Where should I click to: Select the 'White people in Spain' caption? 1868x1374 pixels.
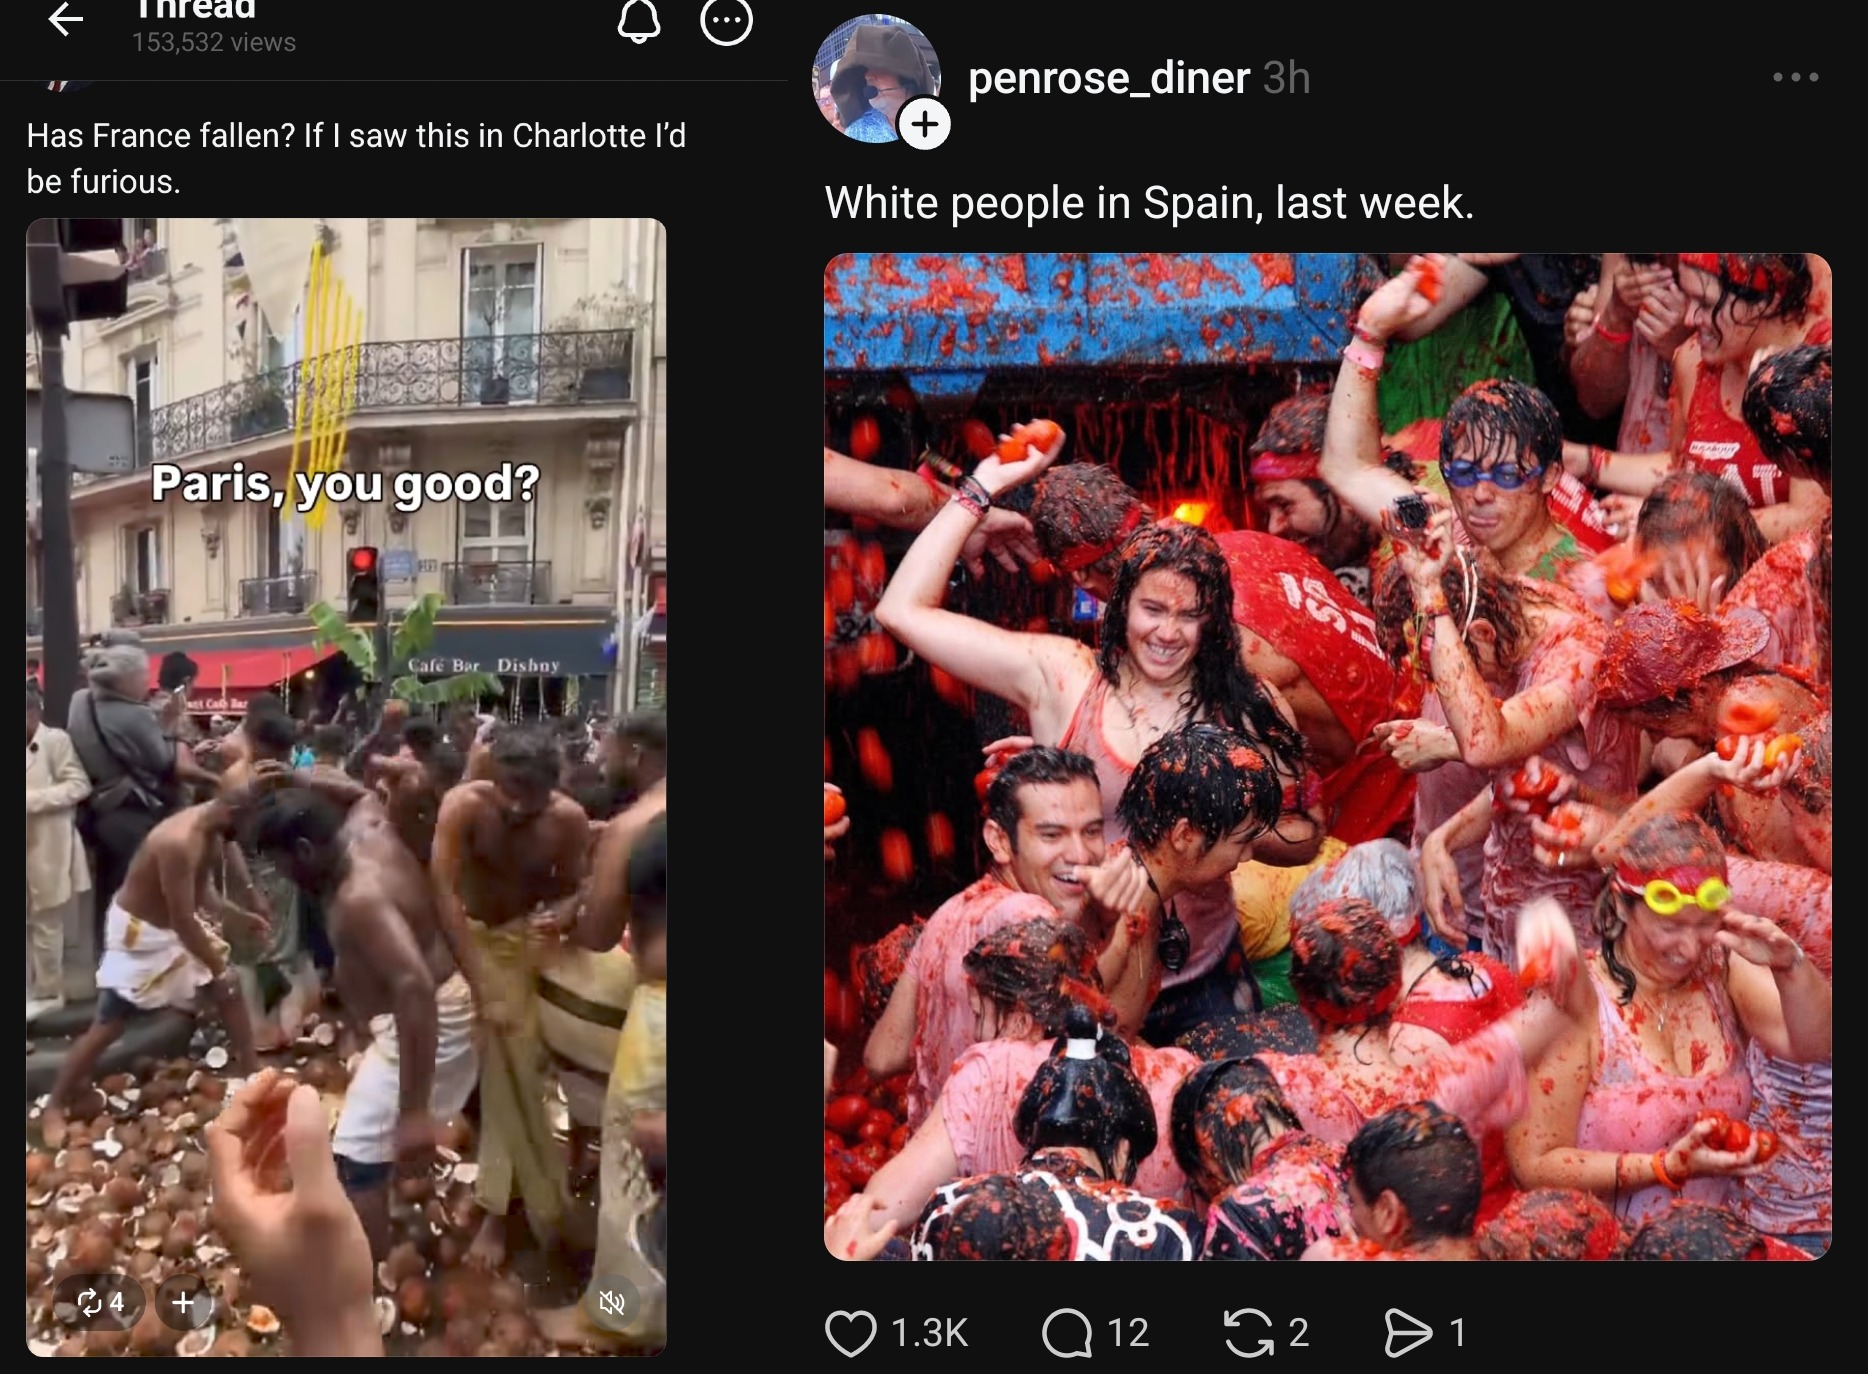coord(1149,203)
